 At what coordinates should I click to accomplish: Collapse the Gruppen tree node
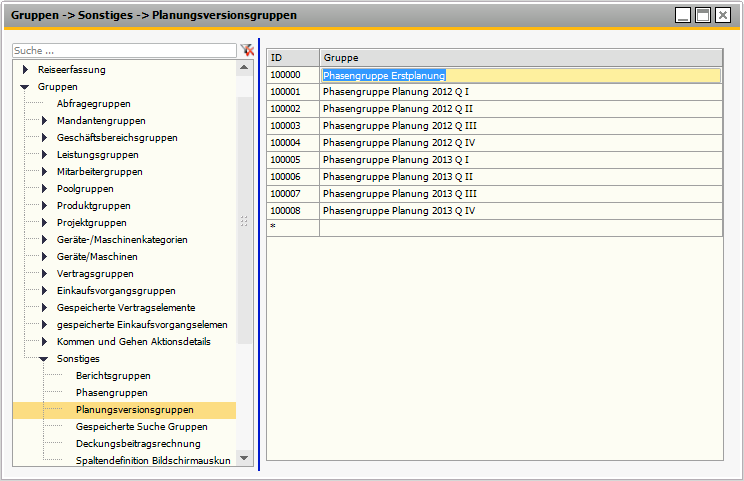click(25, 87)
